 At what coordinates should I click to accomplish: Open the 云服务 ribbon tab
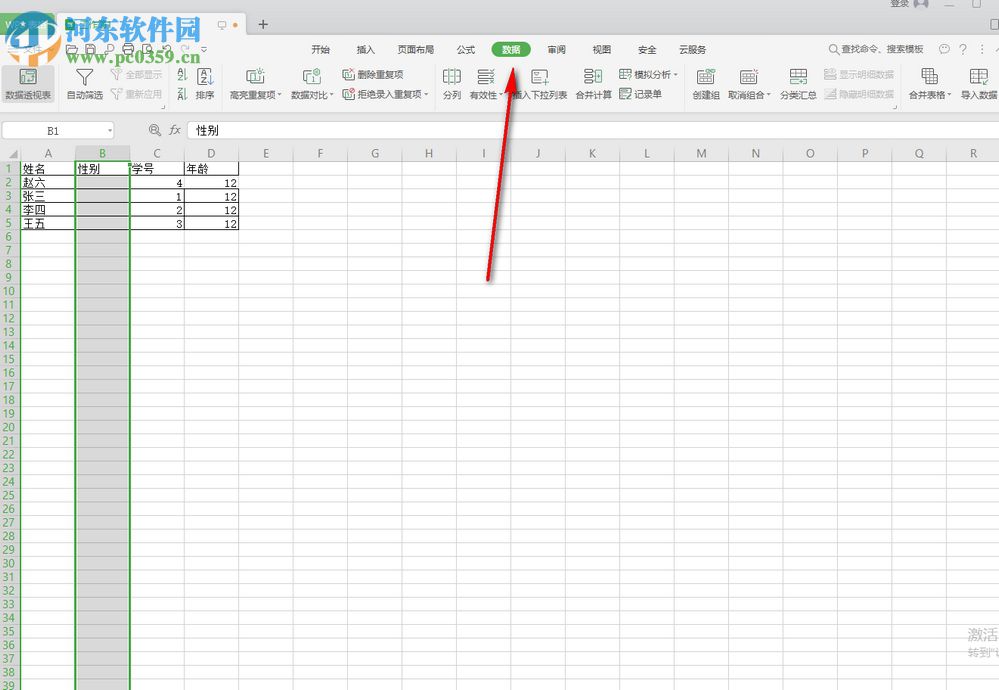693,50
